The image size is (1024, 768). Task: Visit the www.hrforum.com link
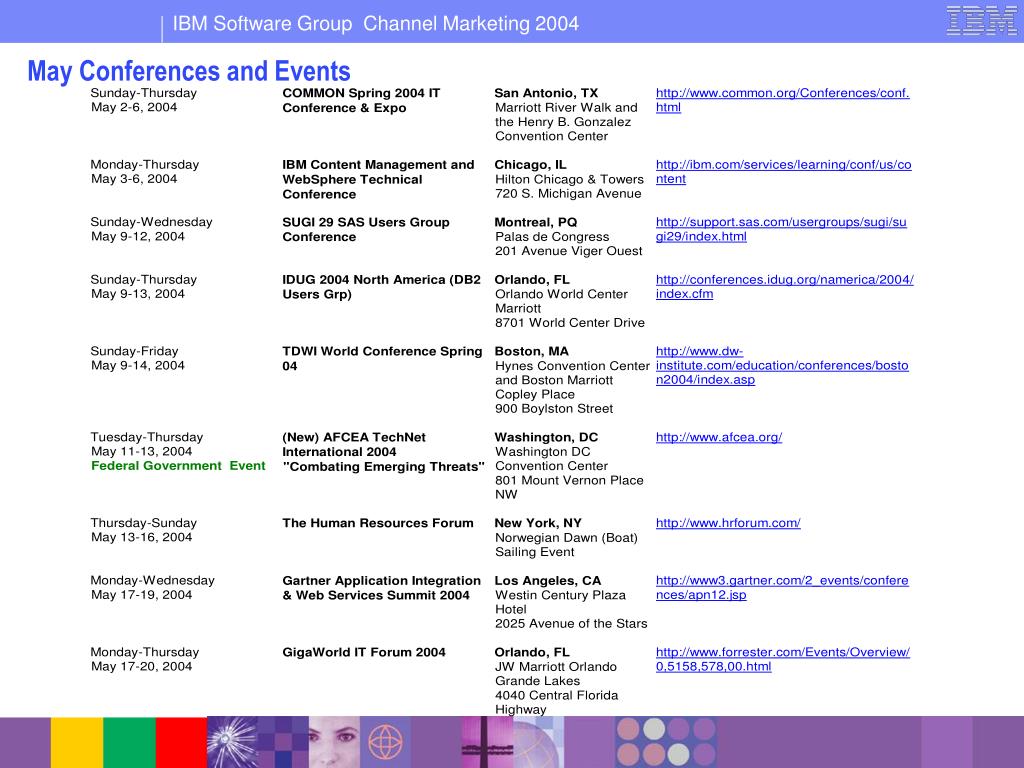pyautogui.click(x=728, y=522)
